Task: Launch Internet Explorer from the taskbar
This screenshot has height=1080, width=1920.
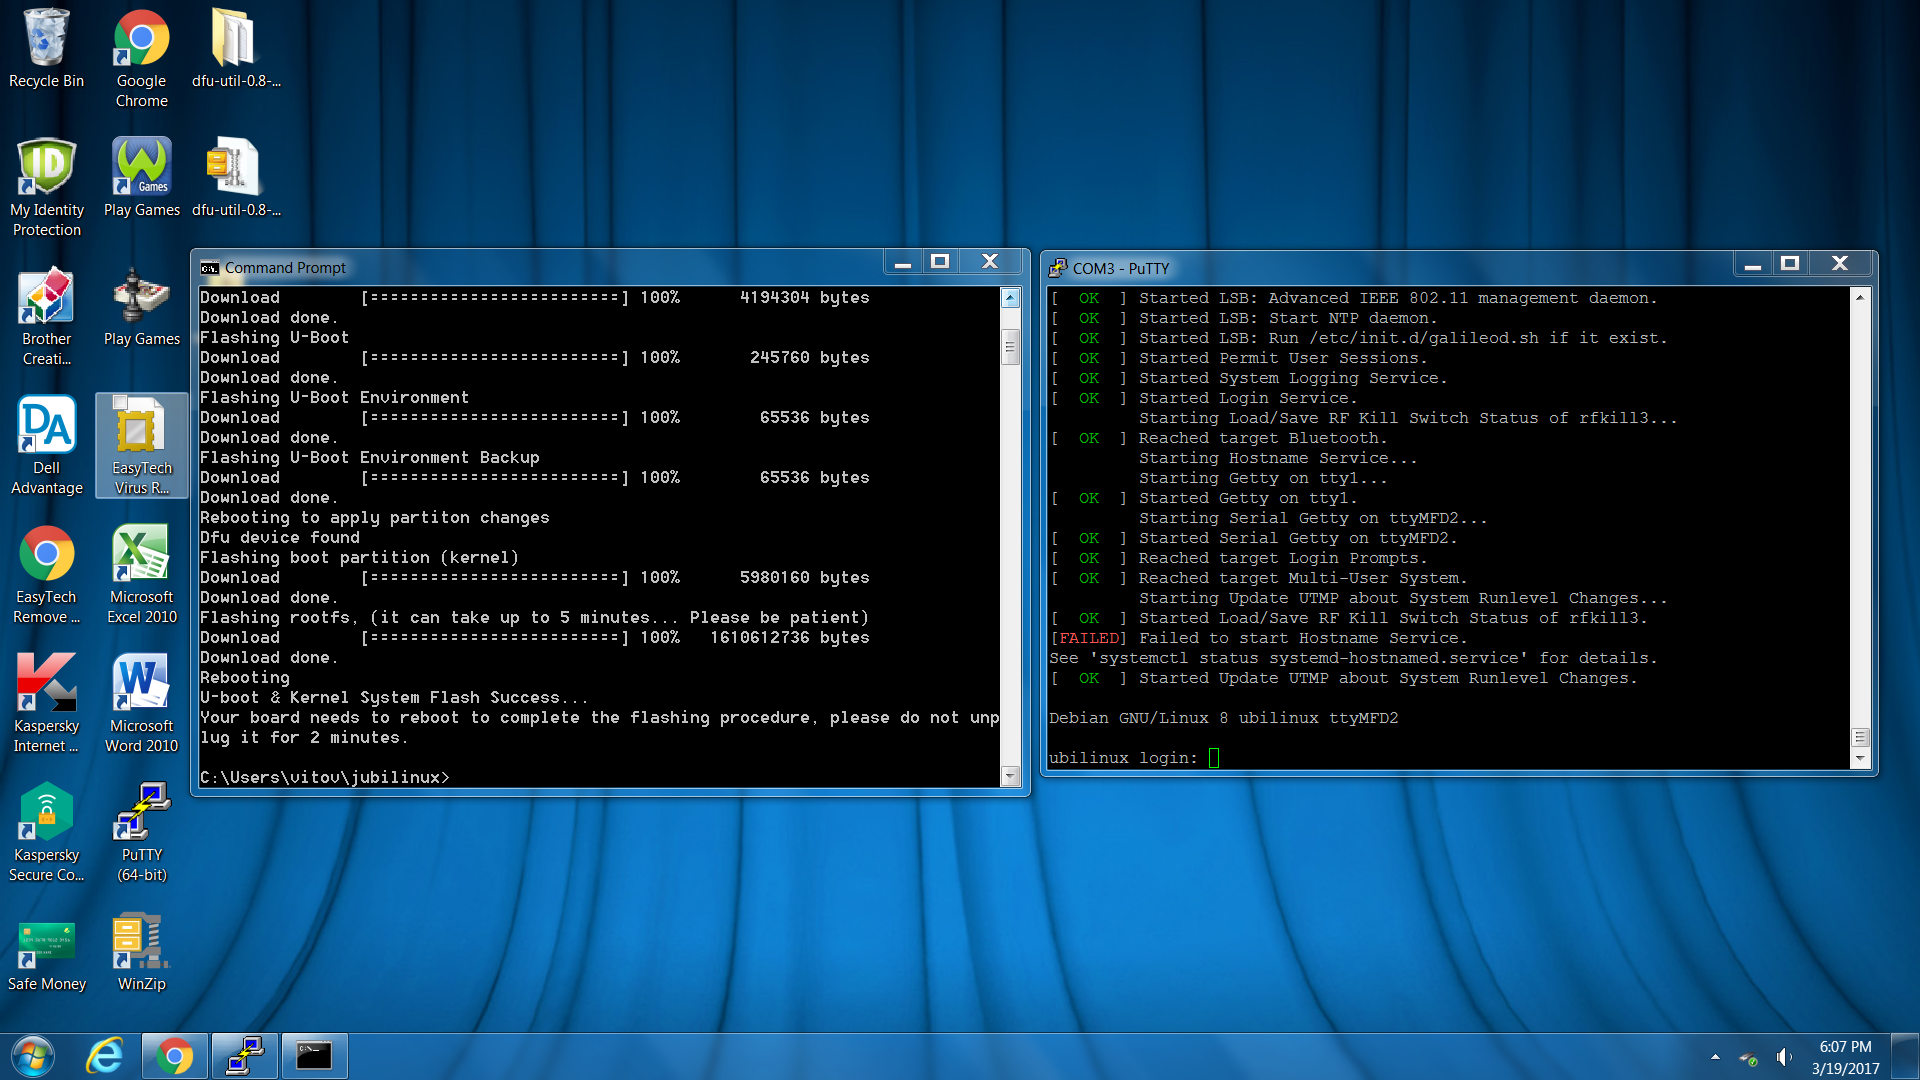Action: (104, 1056)
